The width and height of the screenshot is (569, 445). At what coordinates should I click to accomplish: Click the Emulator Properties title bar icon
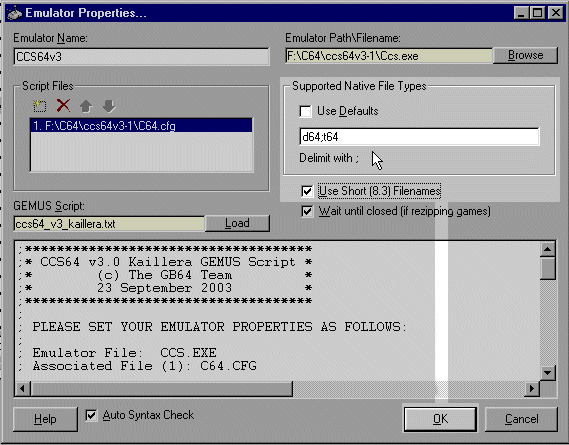click(15, 13)
